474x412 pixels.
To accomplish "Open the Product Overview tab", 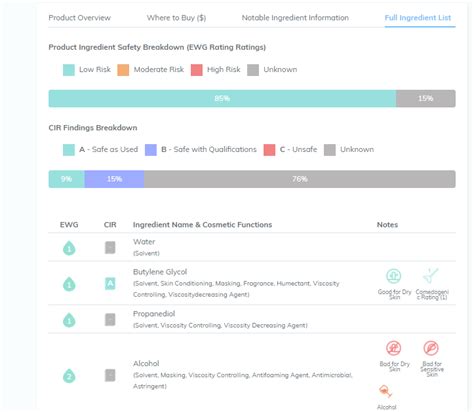I will point(79,18).
